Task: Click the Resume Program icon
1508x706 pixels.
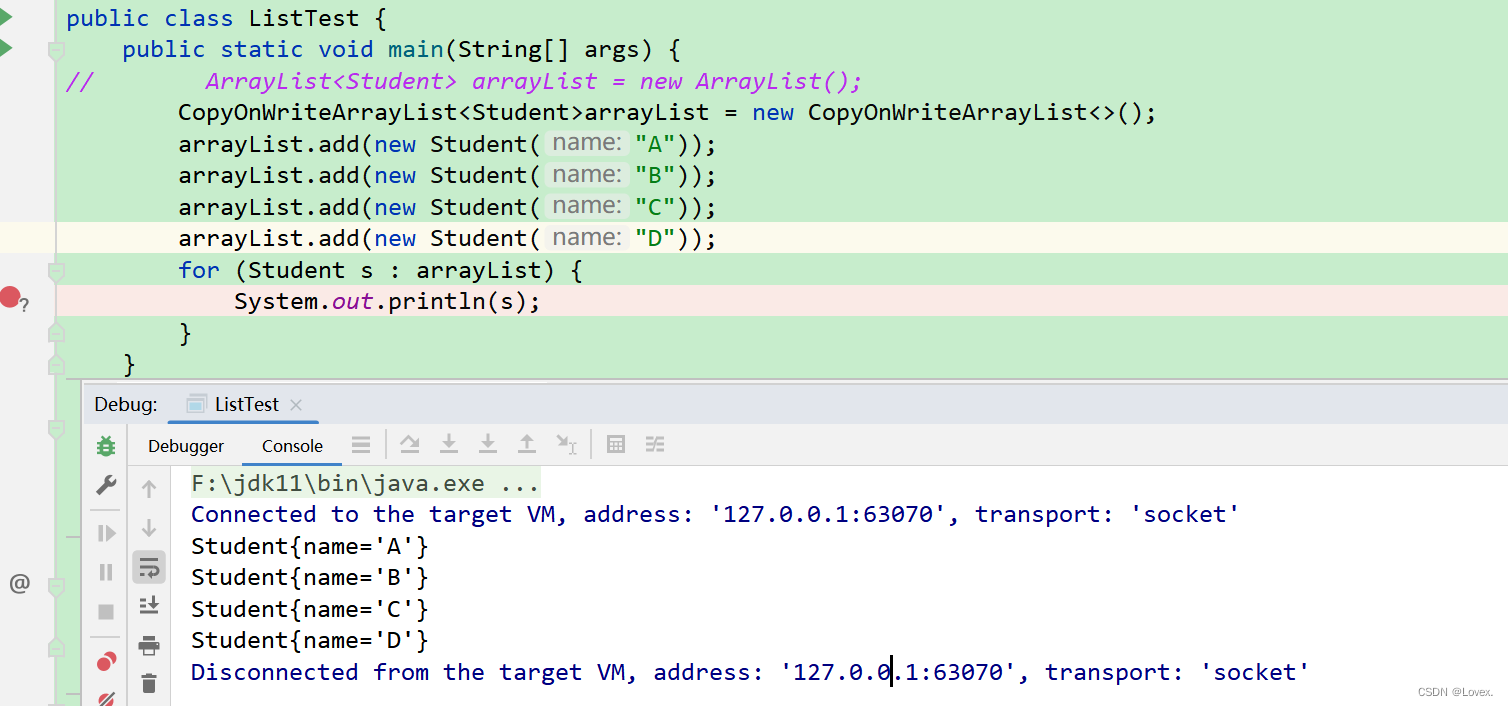Action: [105, 534]
